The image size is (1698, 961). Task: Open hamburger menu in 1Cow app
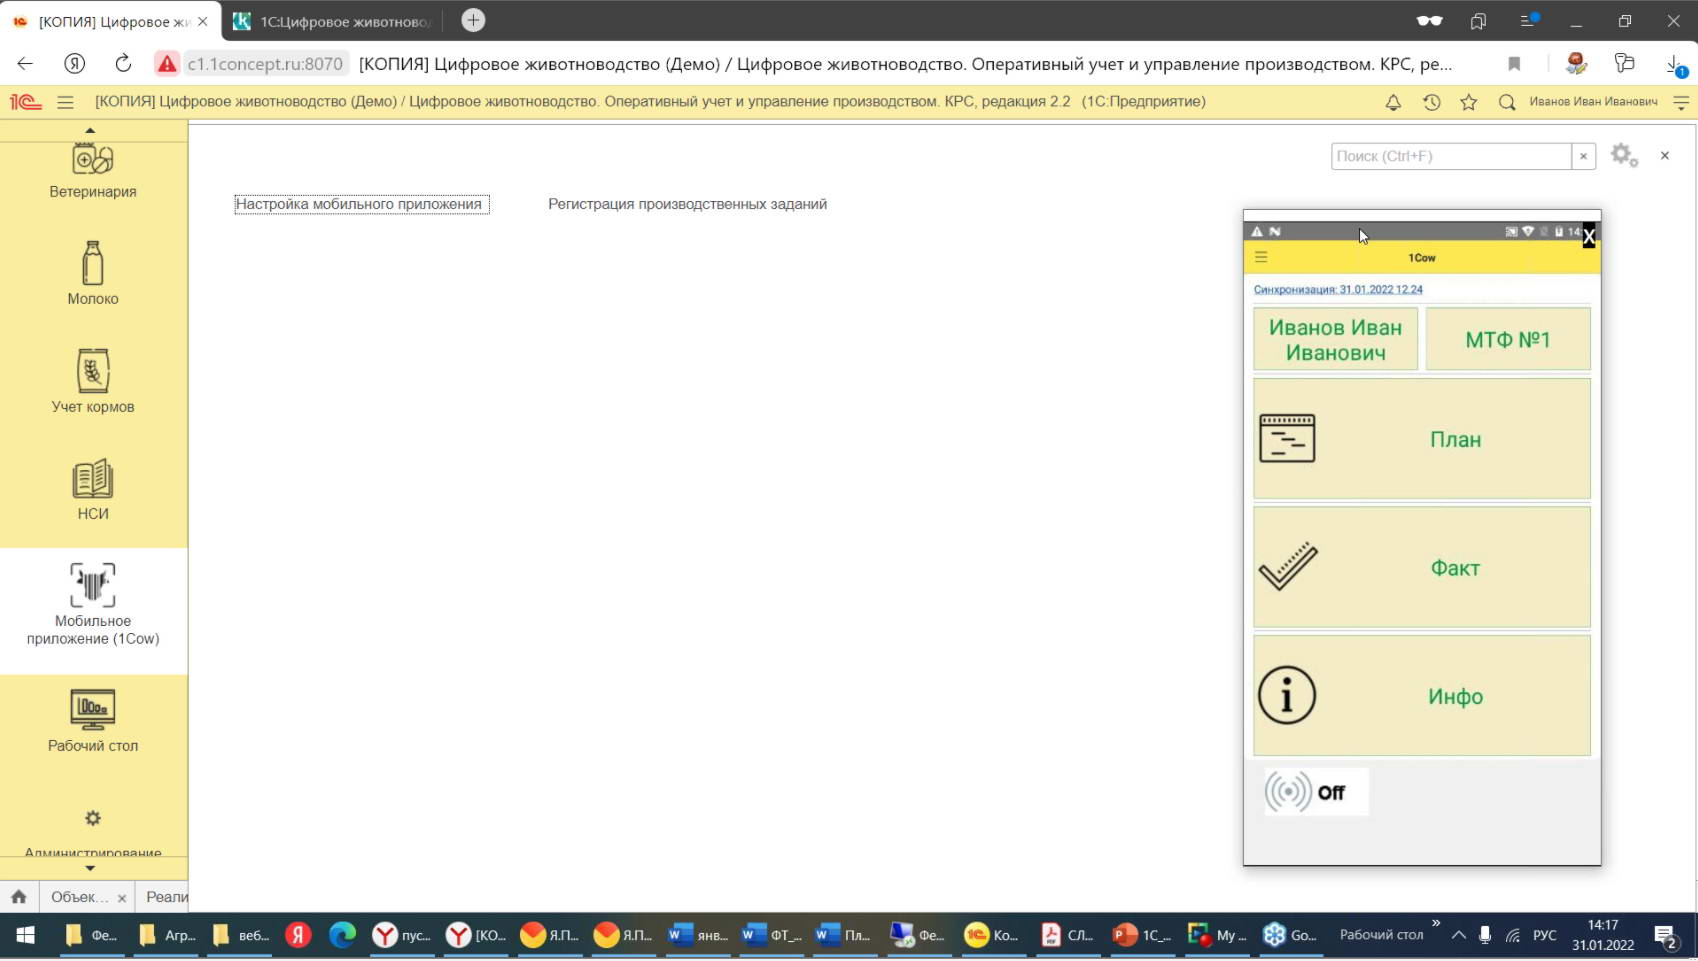point(1261,257)
